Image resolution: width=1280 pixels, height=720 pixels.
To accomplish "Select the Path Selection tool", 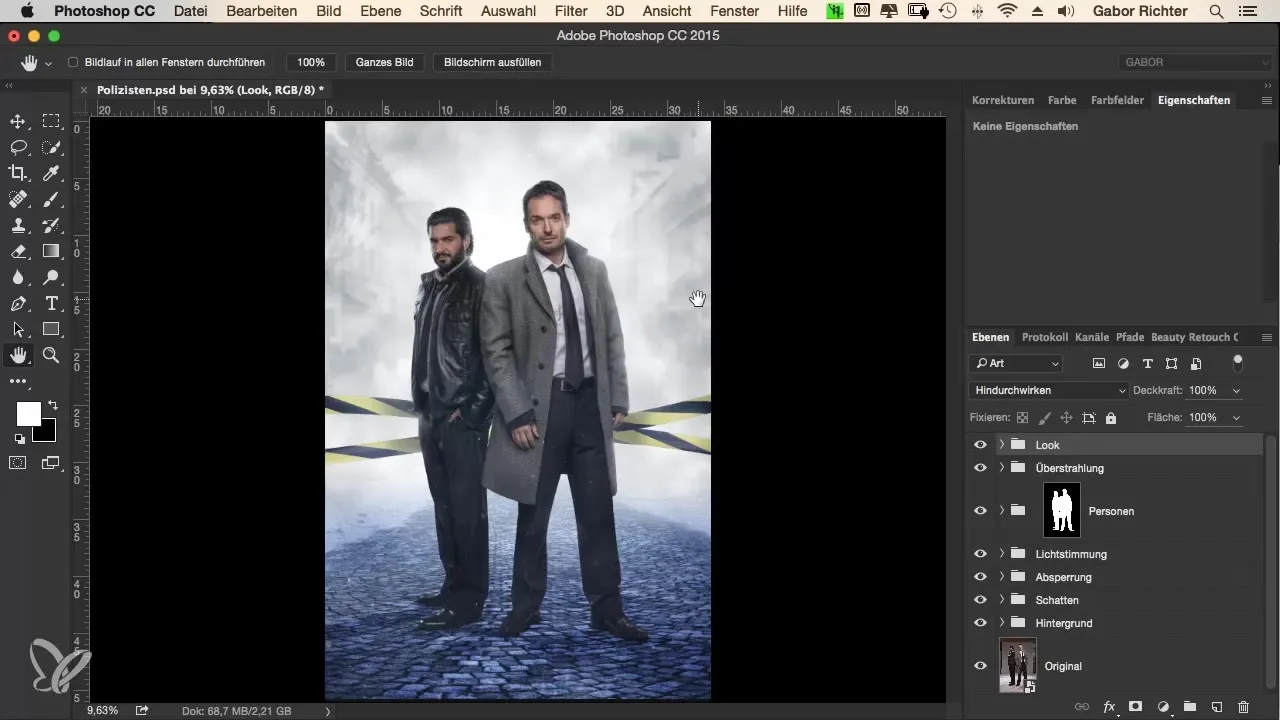I will 18,330.
